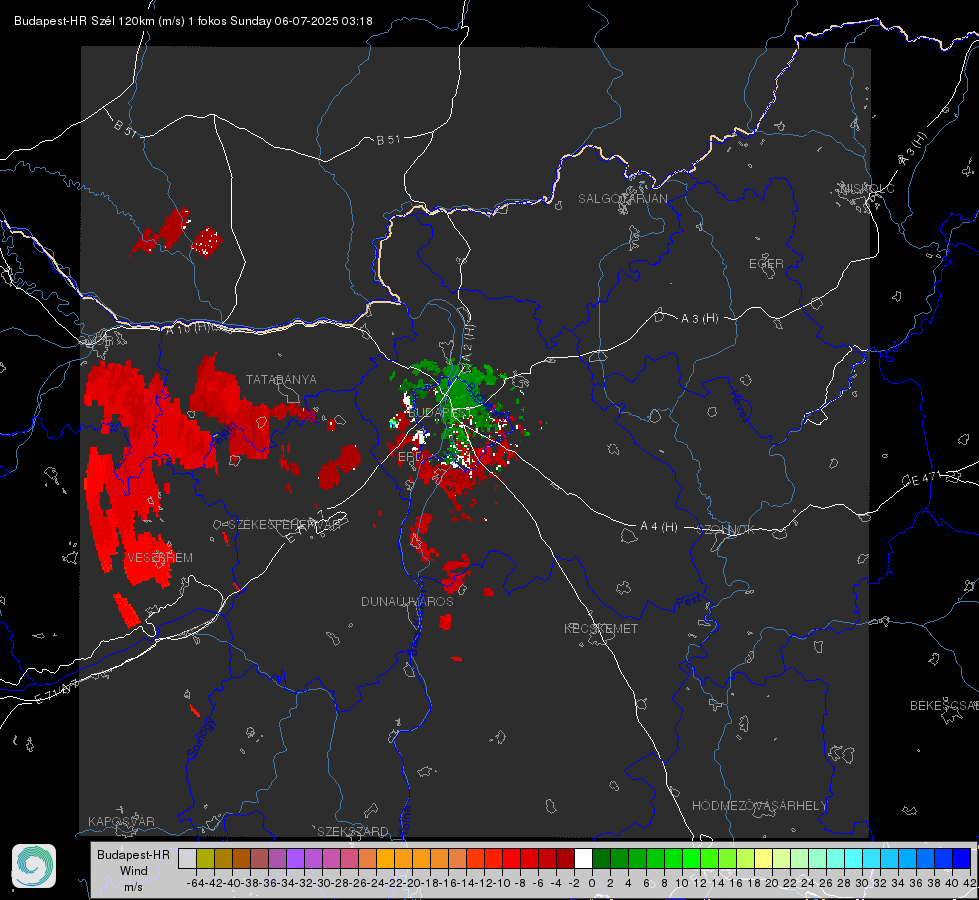Click the TATABANYA city label
This screenshot has width=979, height=900.
point(282,380)
